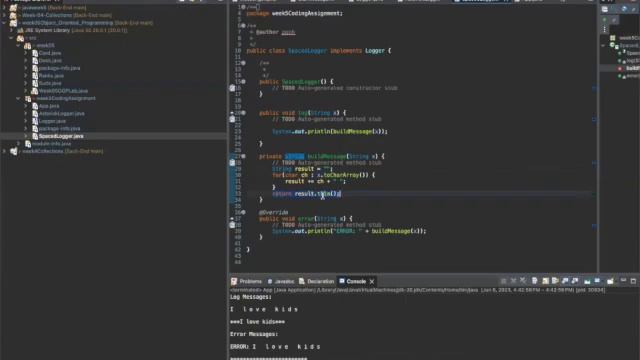640x360 pixels.
Task: Open AsteriskLogger.java in Package Explorer
Action: pyautogui.click(x=62, y=113)
